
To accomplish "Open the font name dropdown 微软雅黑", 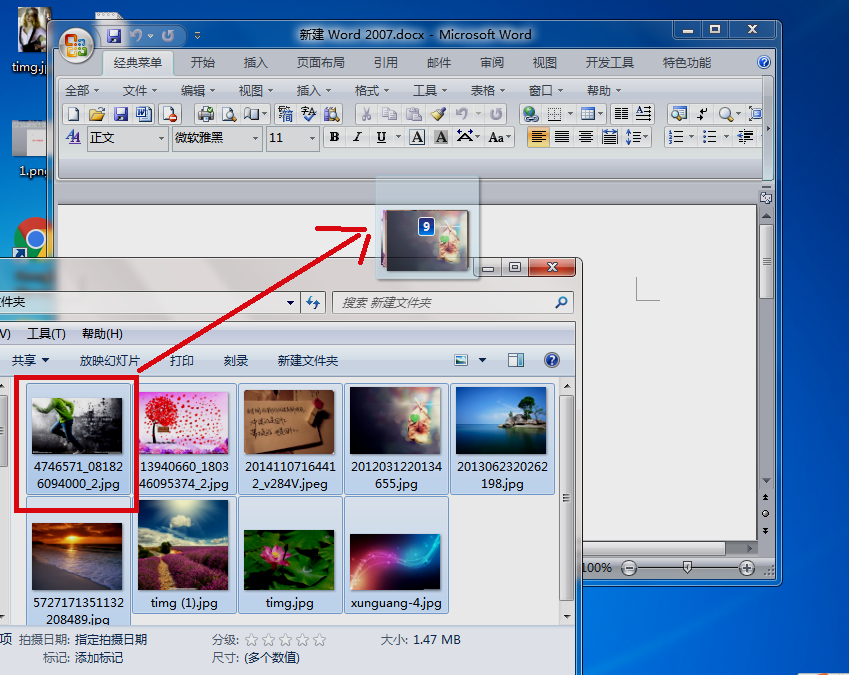I will pyautogui.click(x=218, y=138).
